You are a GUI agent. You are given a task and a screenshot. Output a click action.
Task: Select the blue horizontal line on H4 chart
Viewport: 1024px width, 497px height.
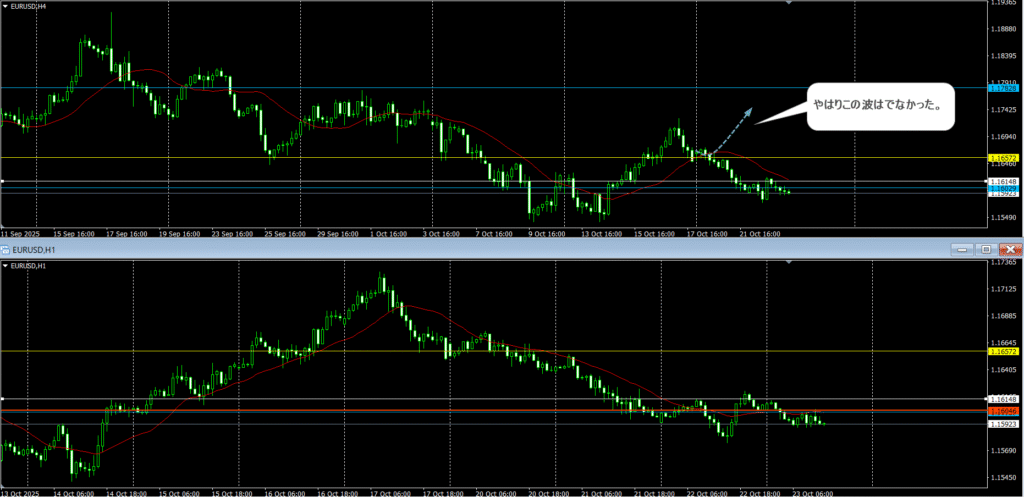point(400,88)
